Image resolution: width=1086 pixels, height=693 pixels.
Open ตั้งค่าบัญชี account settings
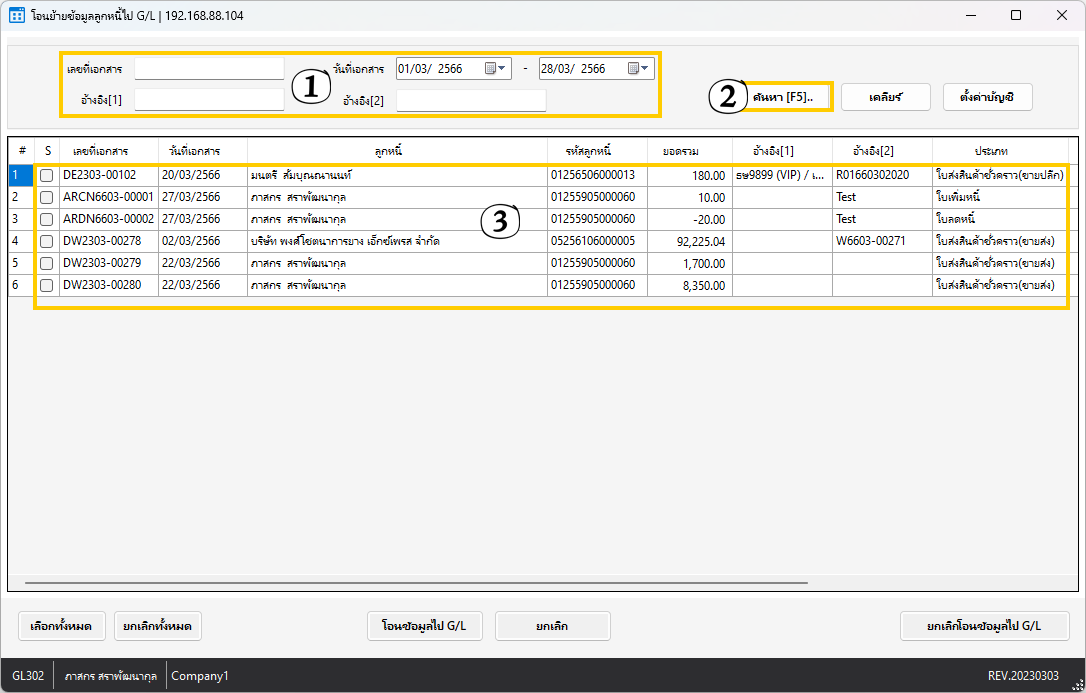(987, 97)
